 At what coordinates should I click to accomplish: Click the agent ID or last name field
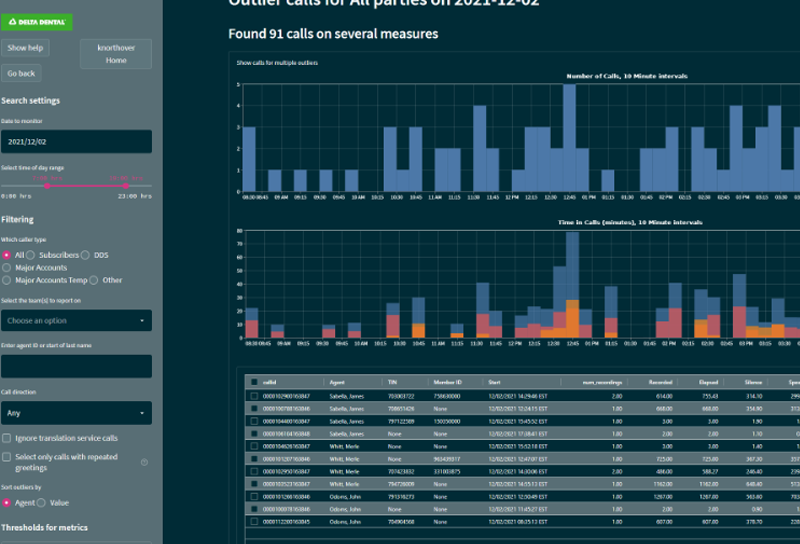click(x=76, y=366)
